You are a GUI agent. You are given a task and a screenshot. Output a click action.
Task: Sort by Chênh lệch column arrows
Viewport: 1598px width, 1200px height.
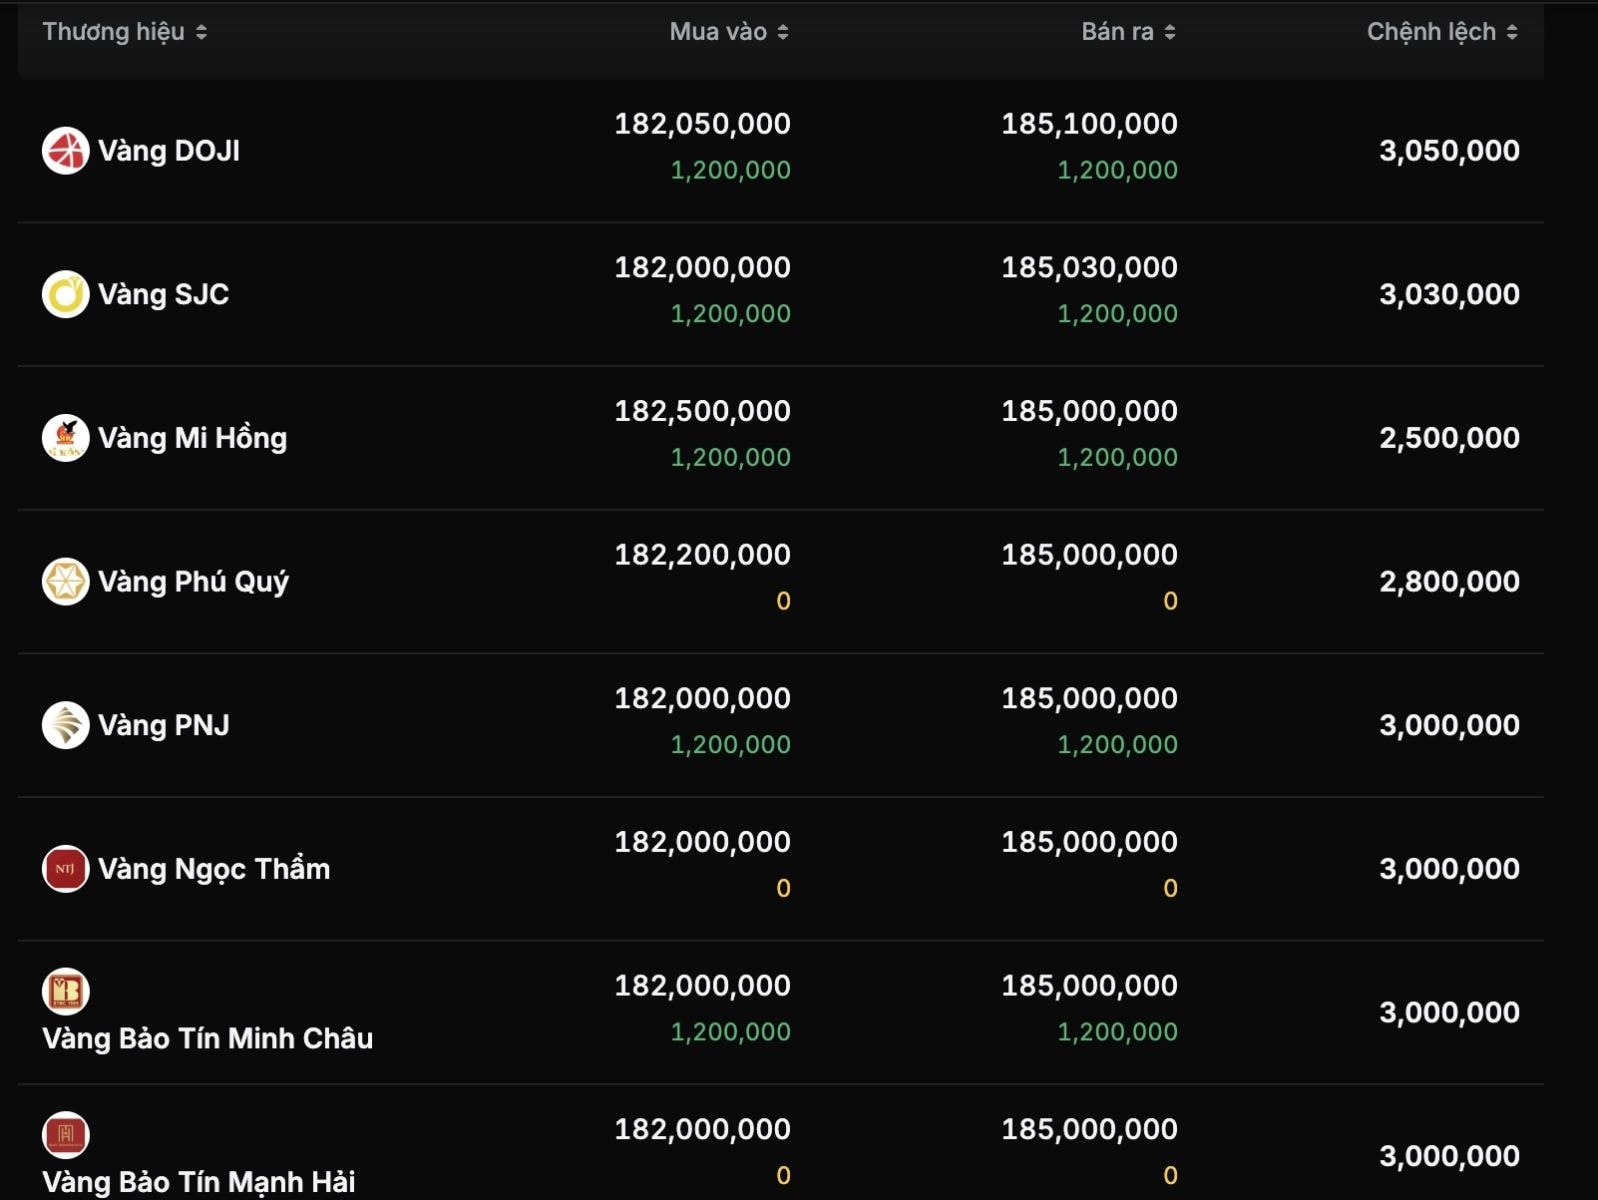click(x=1512, y=32)
